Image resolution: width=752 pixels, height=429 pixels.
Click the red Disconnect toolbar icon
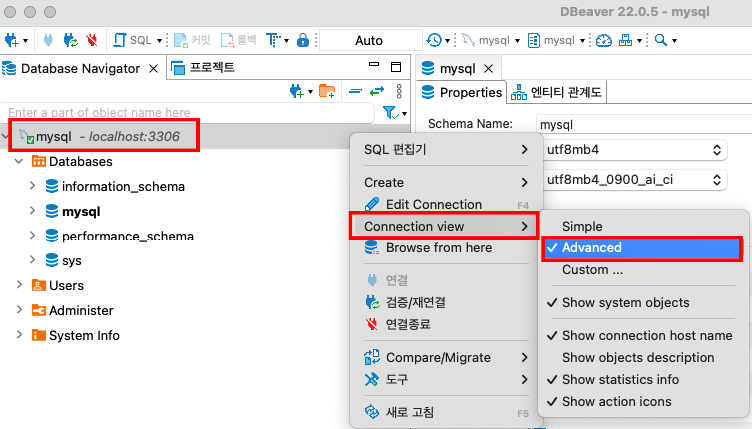92,40
